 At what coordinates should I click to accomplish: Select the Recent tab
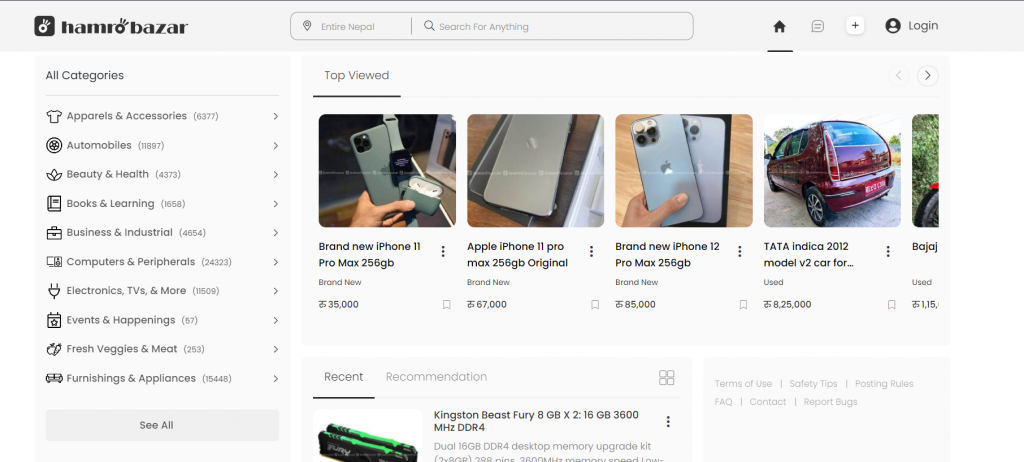click(344, 377)
